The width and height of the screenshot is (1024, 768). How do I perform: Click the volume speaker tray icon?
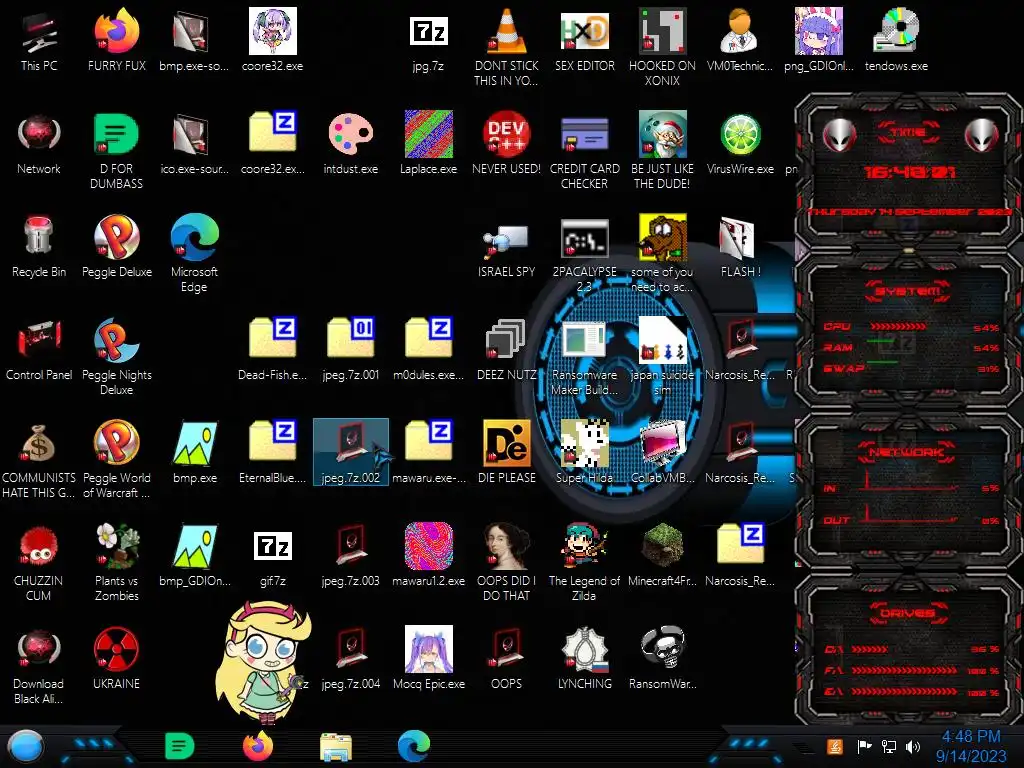tap(913, 746)
